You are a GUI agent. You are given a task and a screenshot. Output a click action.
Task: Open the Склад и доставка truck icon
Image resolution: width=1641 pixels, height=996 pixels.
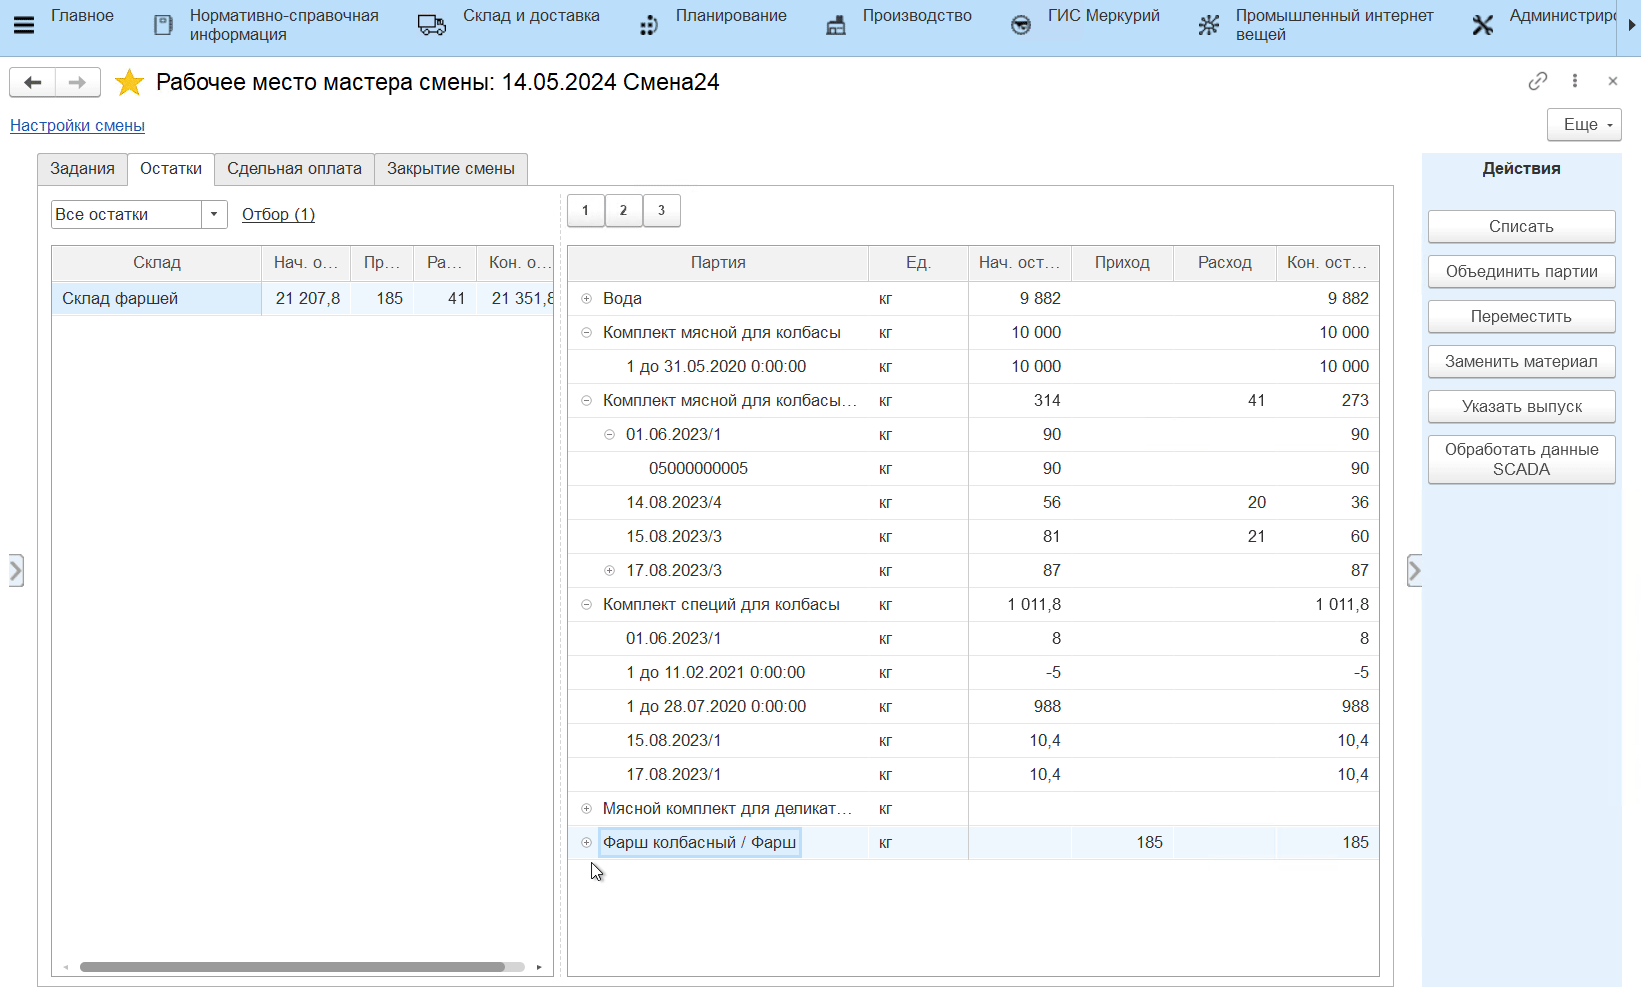(432, 25)
